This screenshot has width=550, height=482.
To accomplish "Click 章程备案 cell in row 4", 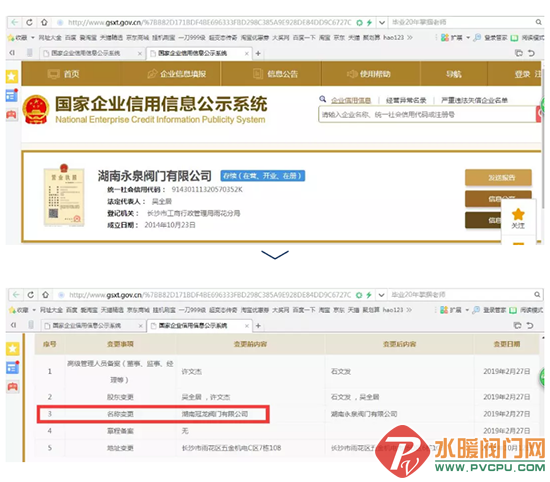I will tap(120, 431).
